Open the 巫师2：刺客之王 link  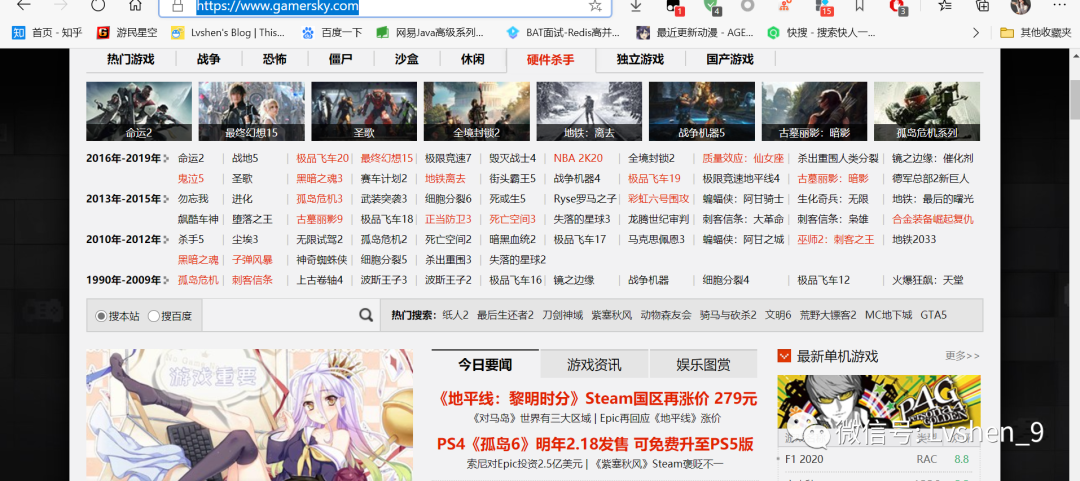pyautogui.click(x=835, y=240)
